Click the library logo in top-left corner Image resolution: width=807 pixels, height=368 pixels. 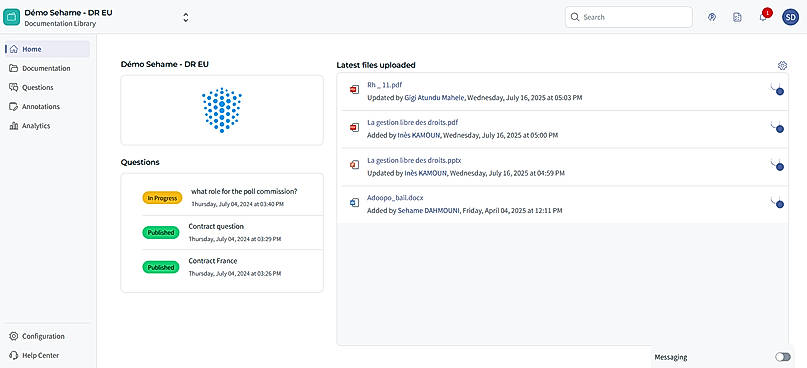pos(11,16)
